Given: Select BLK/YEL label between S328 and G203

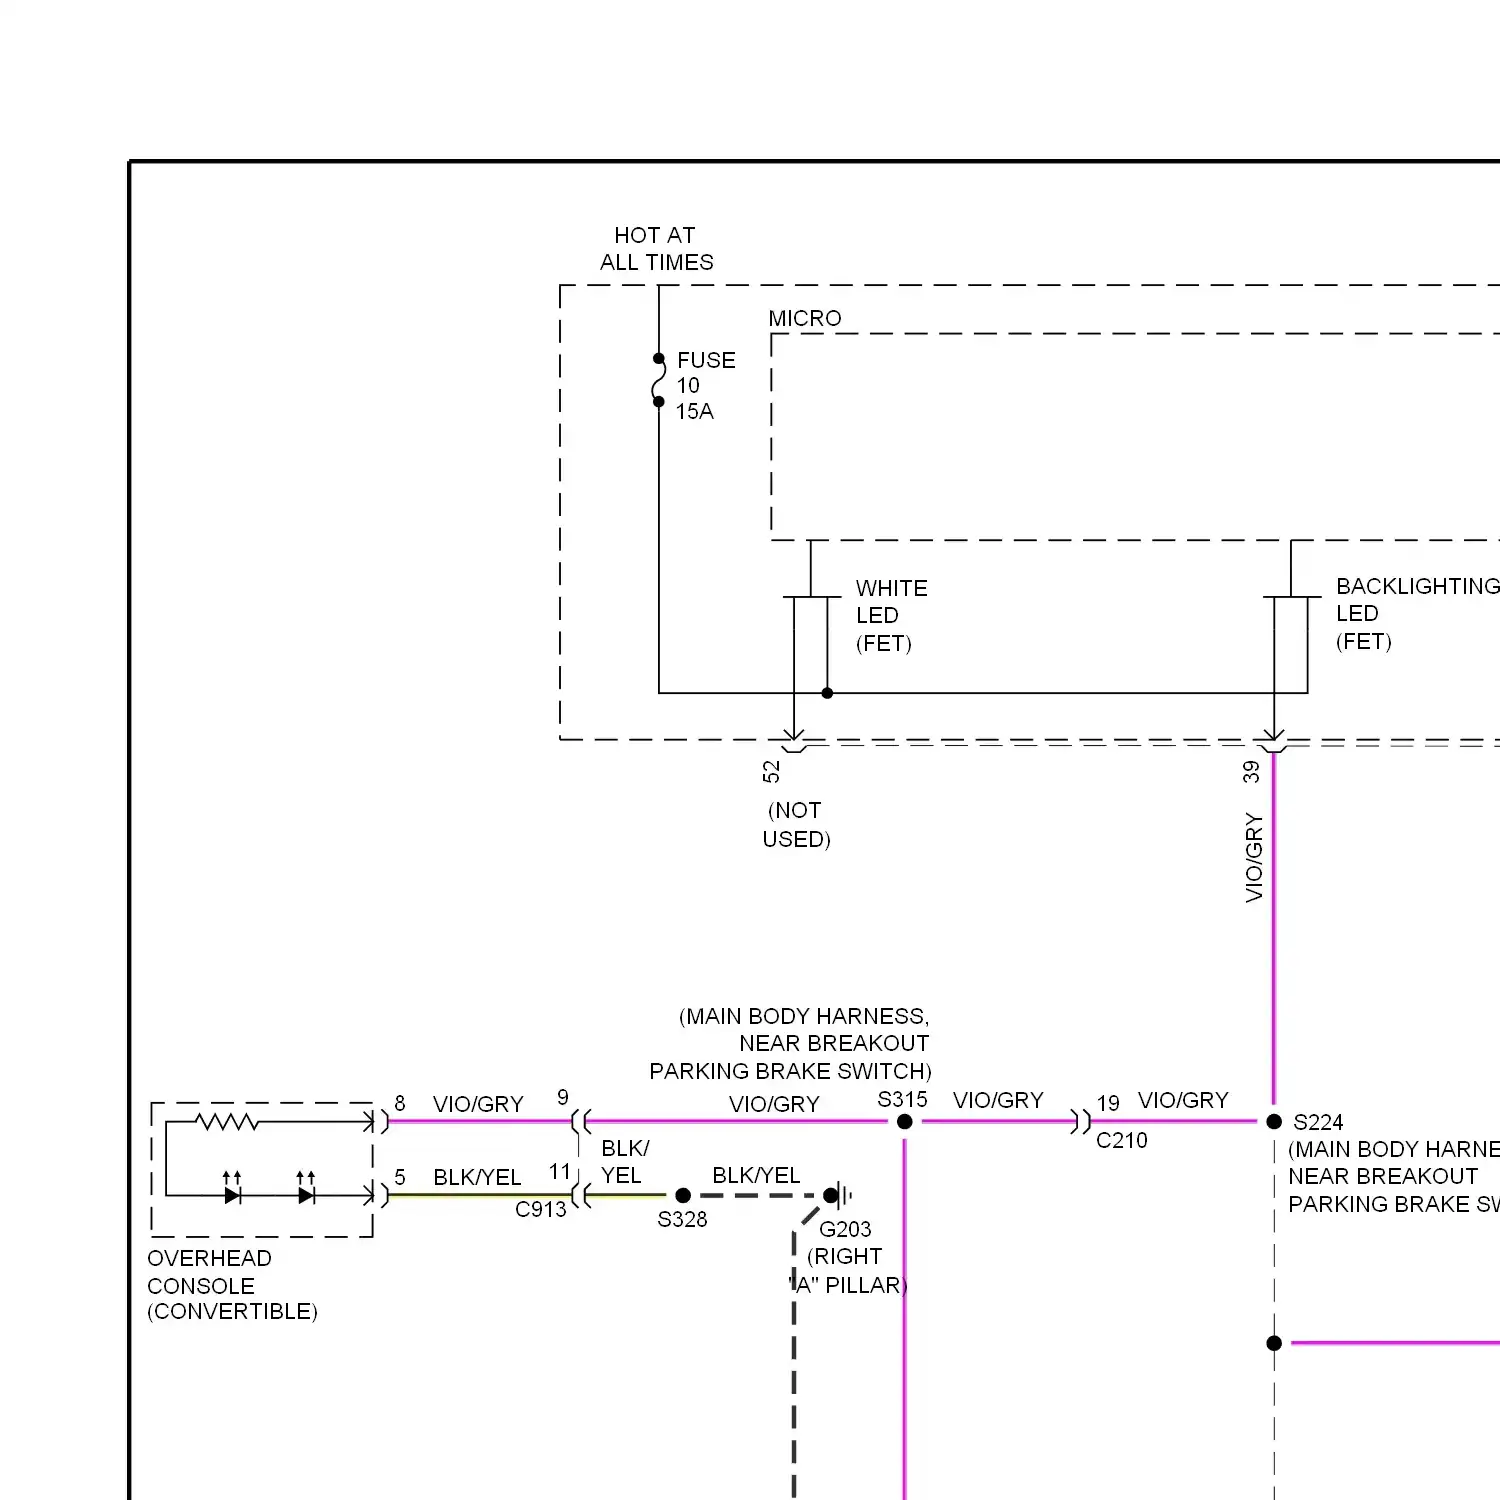Looking at the screenshot, I should pos(756,1175).
